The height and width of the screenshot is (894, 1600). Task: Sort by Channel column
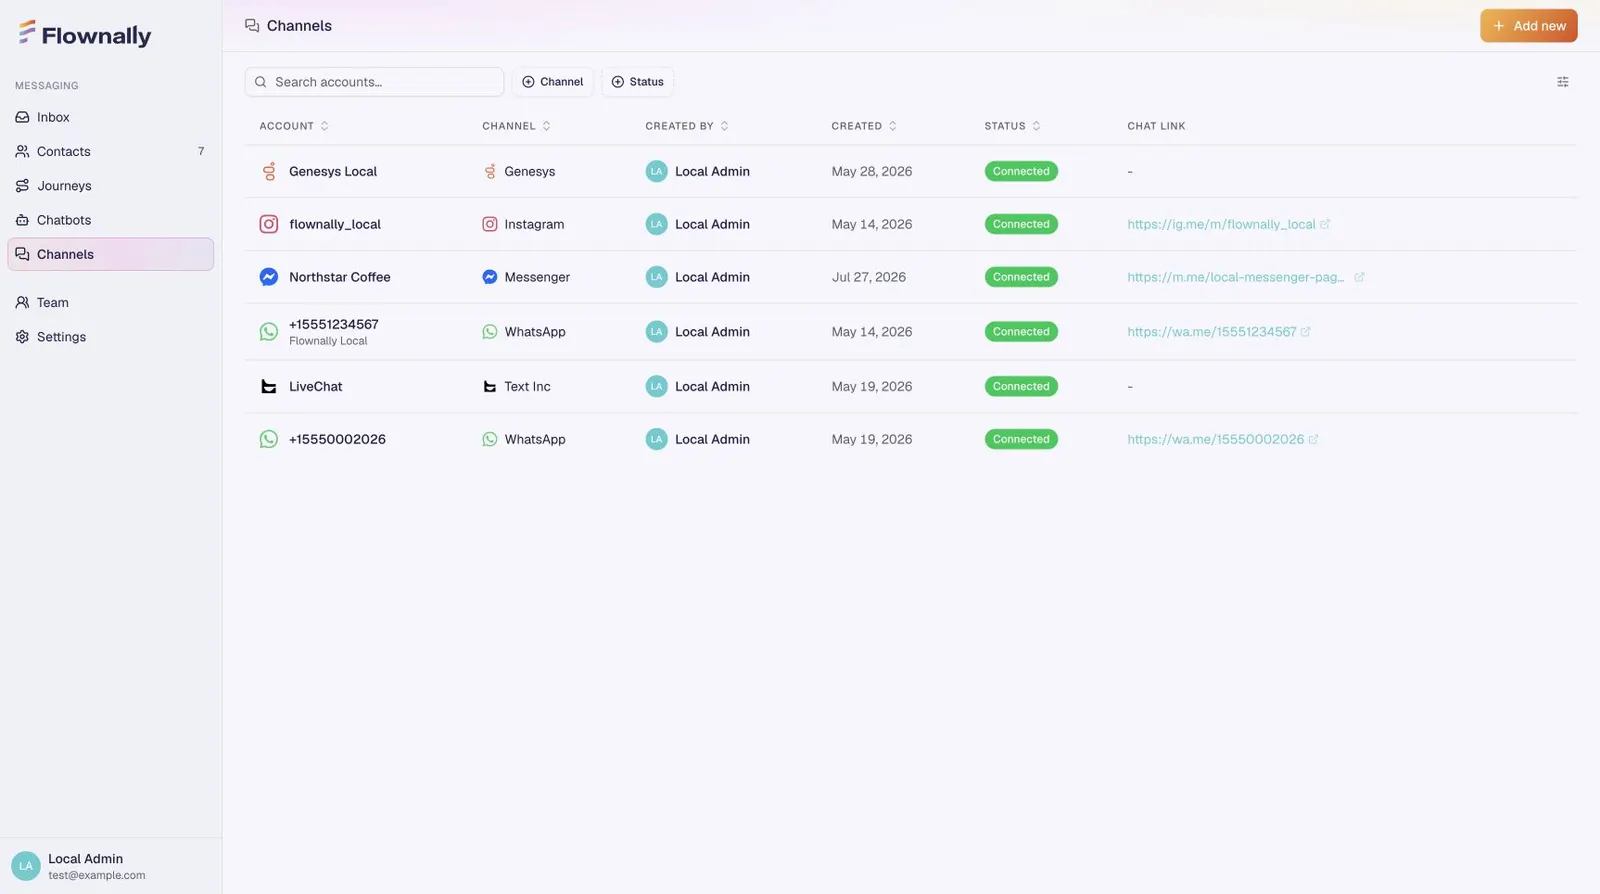point(516,126)
